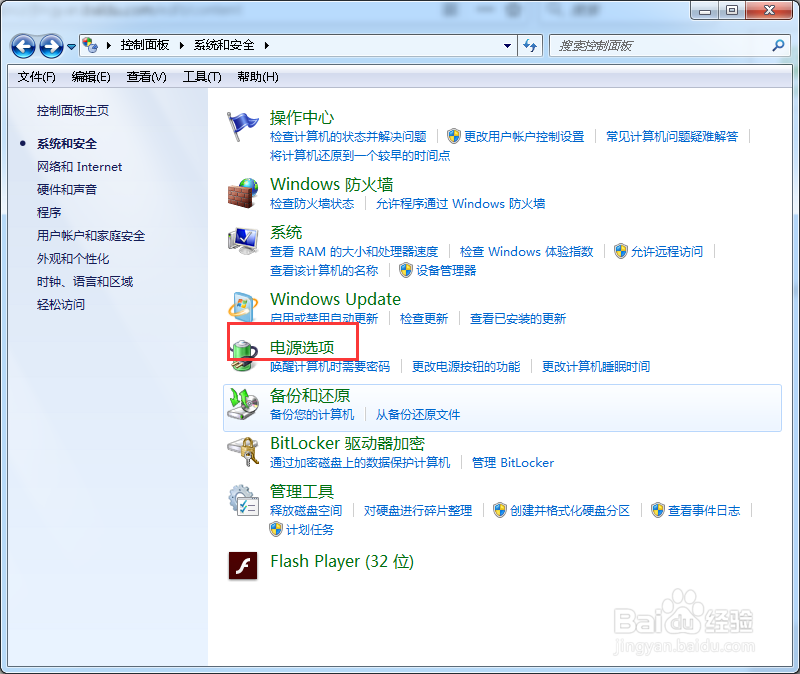Go forward with the Forward arrow button

52,46
